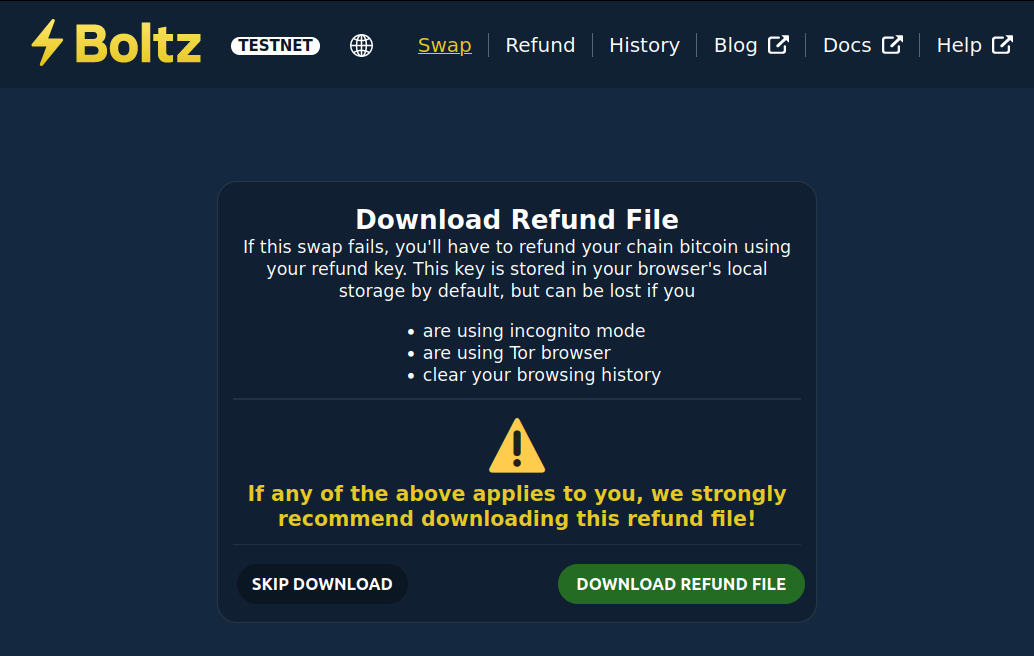Go to the Swap page
Screen dimensions: 1034x656
[x=444, y=45]
